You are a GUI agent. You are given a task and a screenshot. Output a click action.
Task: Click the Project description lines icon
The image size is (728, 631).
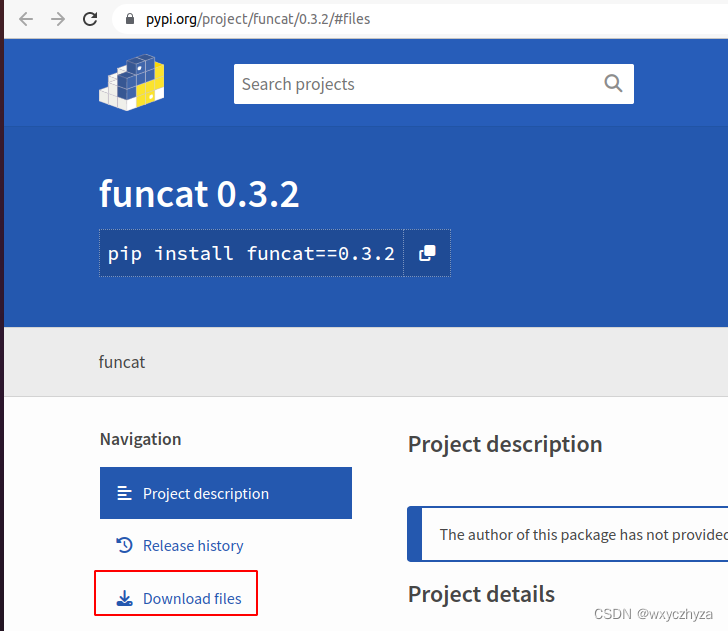click(124, 493)
